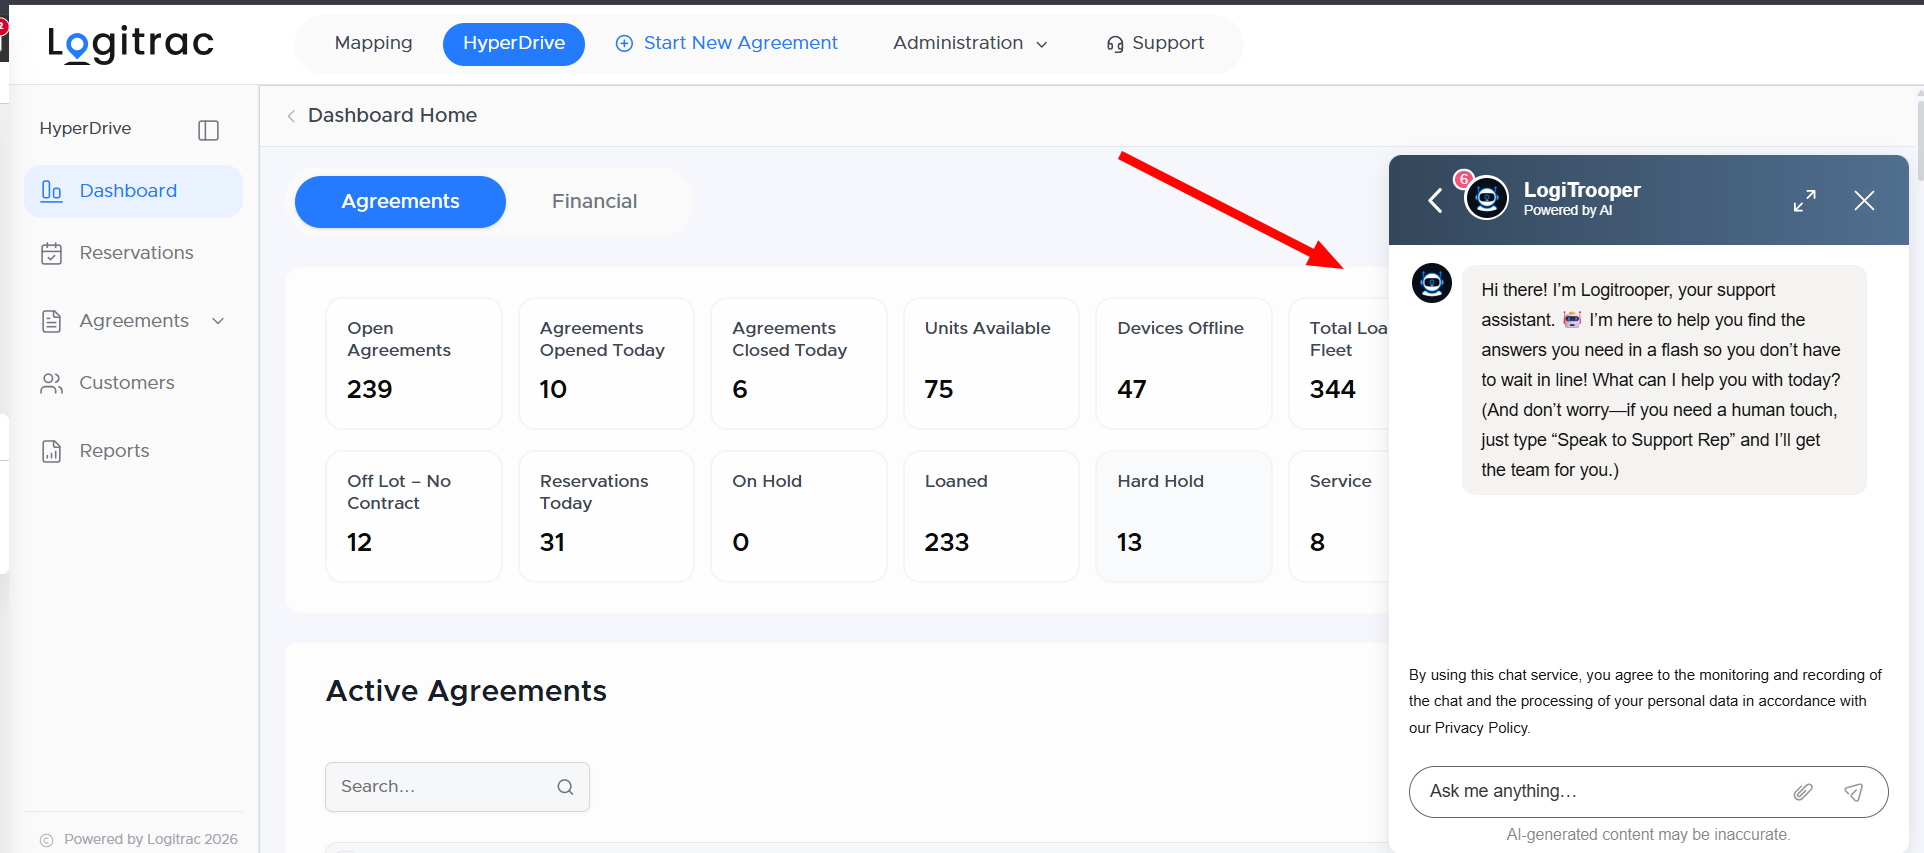This screenshot has width=1924, height=853.
Task: Open the Units Available card
Action: coord(991,364)
